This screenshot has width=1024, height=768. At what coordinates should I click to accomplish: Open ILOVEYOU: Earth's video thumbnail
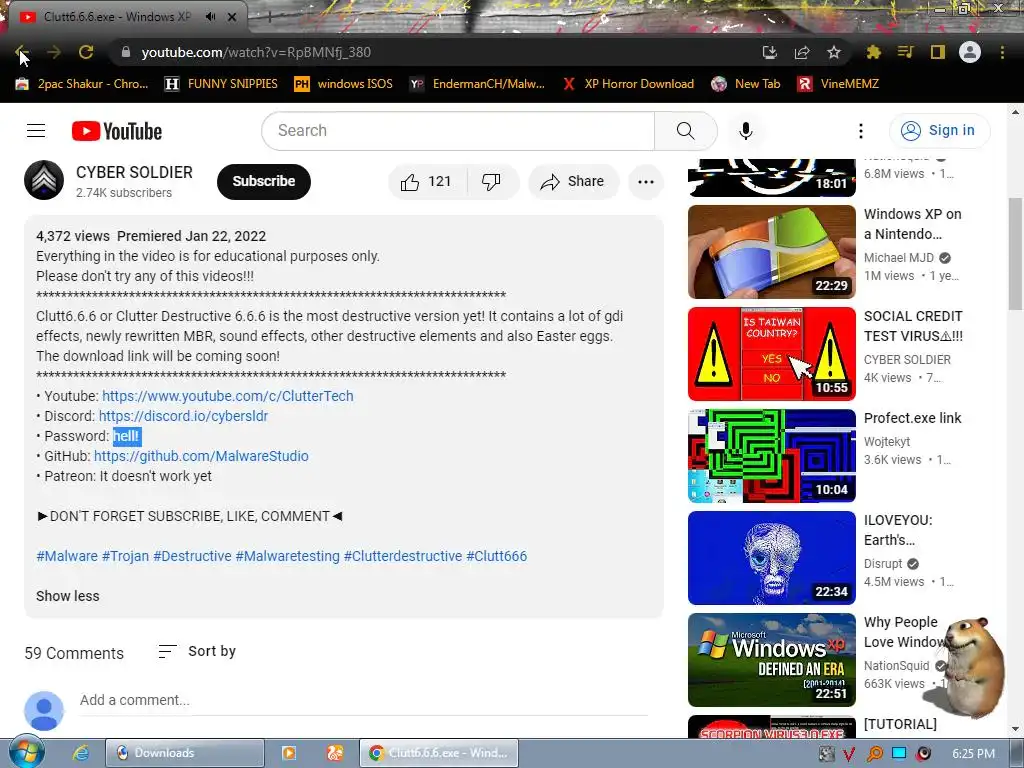771,558
